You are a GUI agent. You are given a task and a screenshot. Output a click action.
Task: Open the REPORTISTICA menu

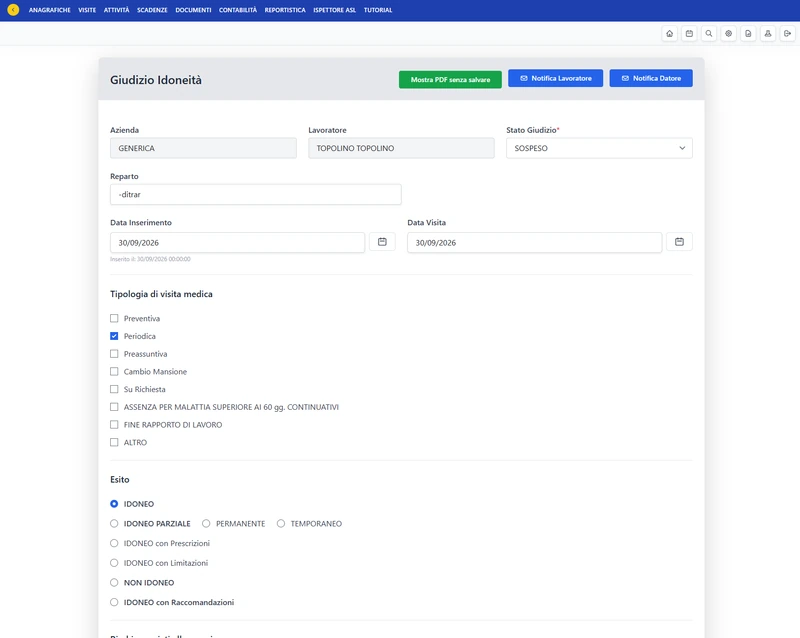coord(285,10)
